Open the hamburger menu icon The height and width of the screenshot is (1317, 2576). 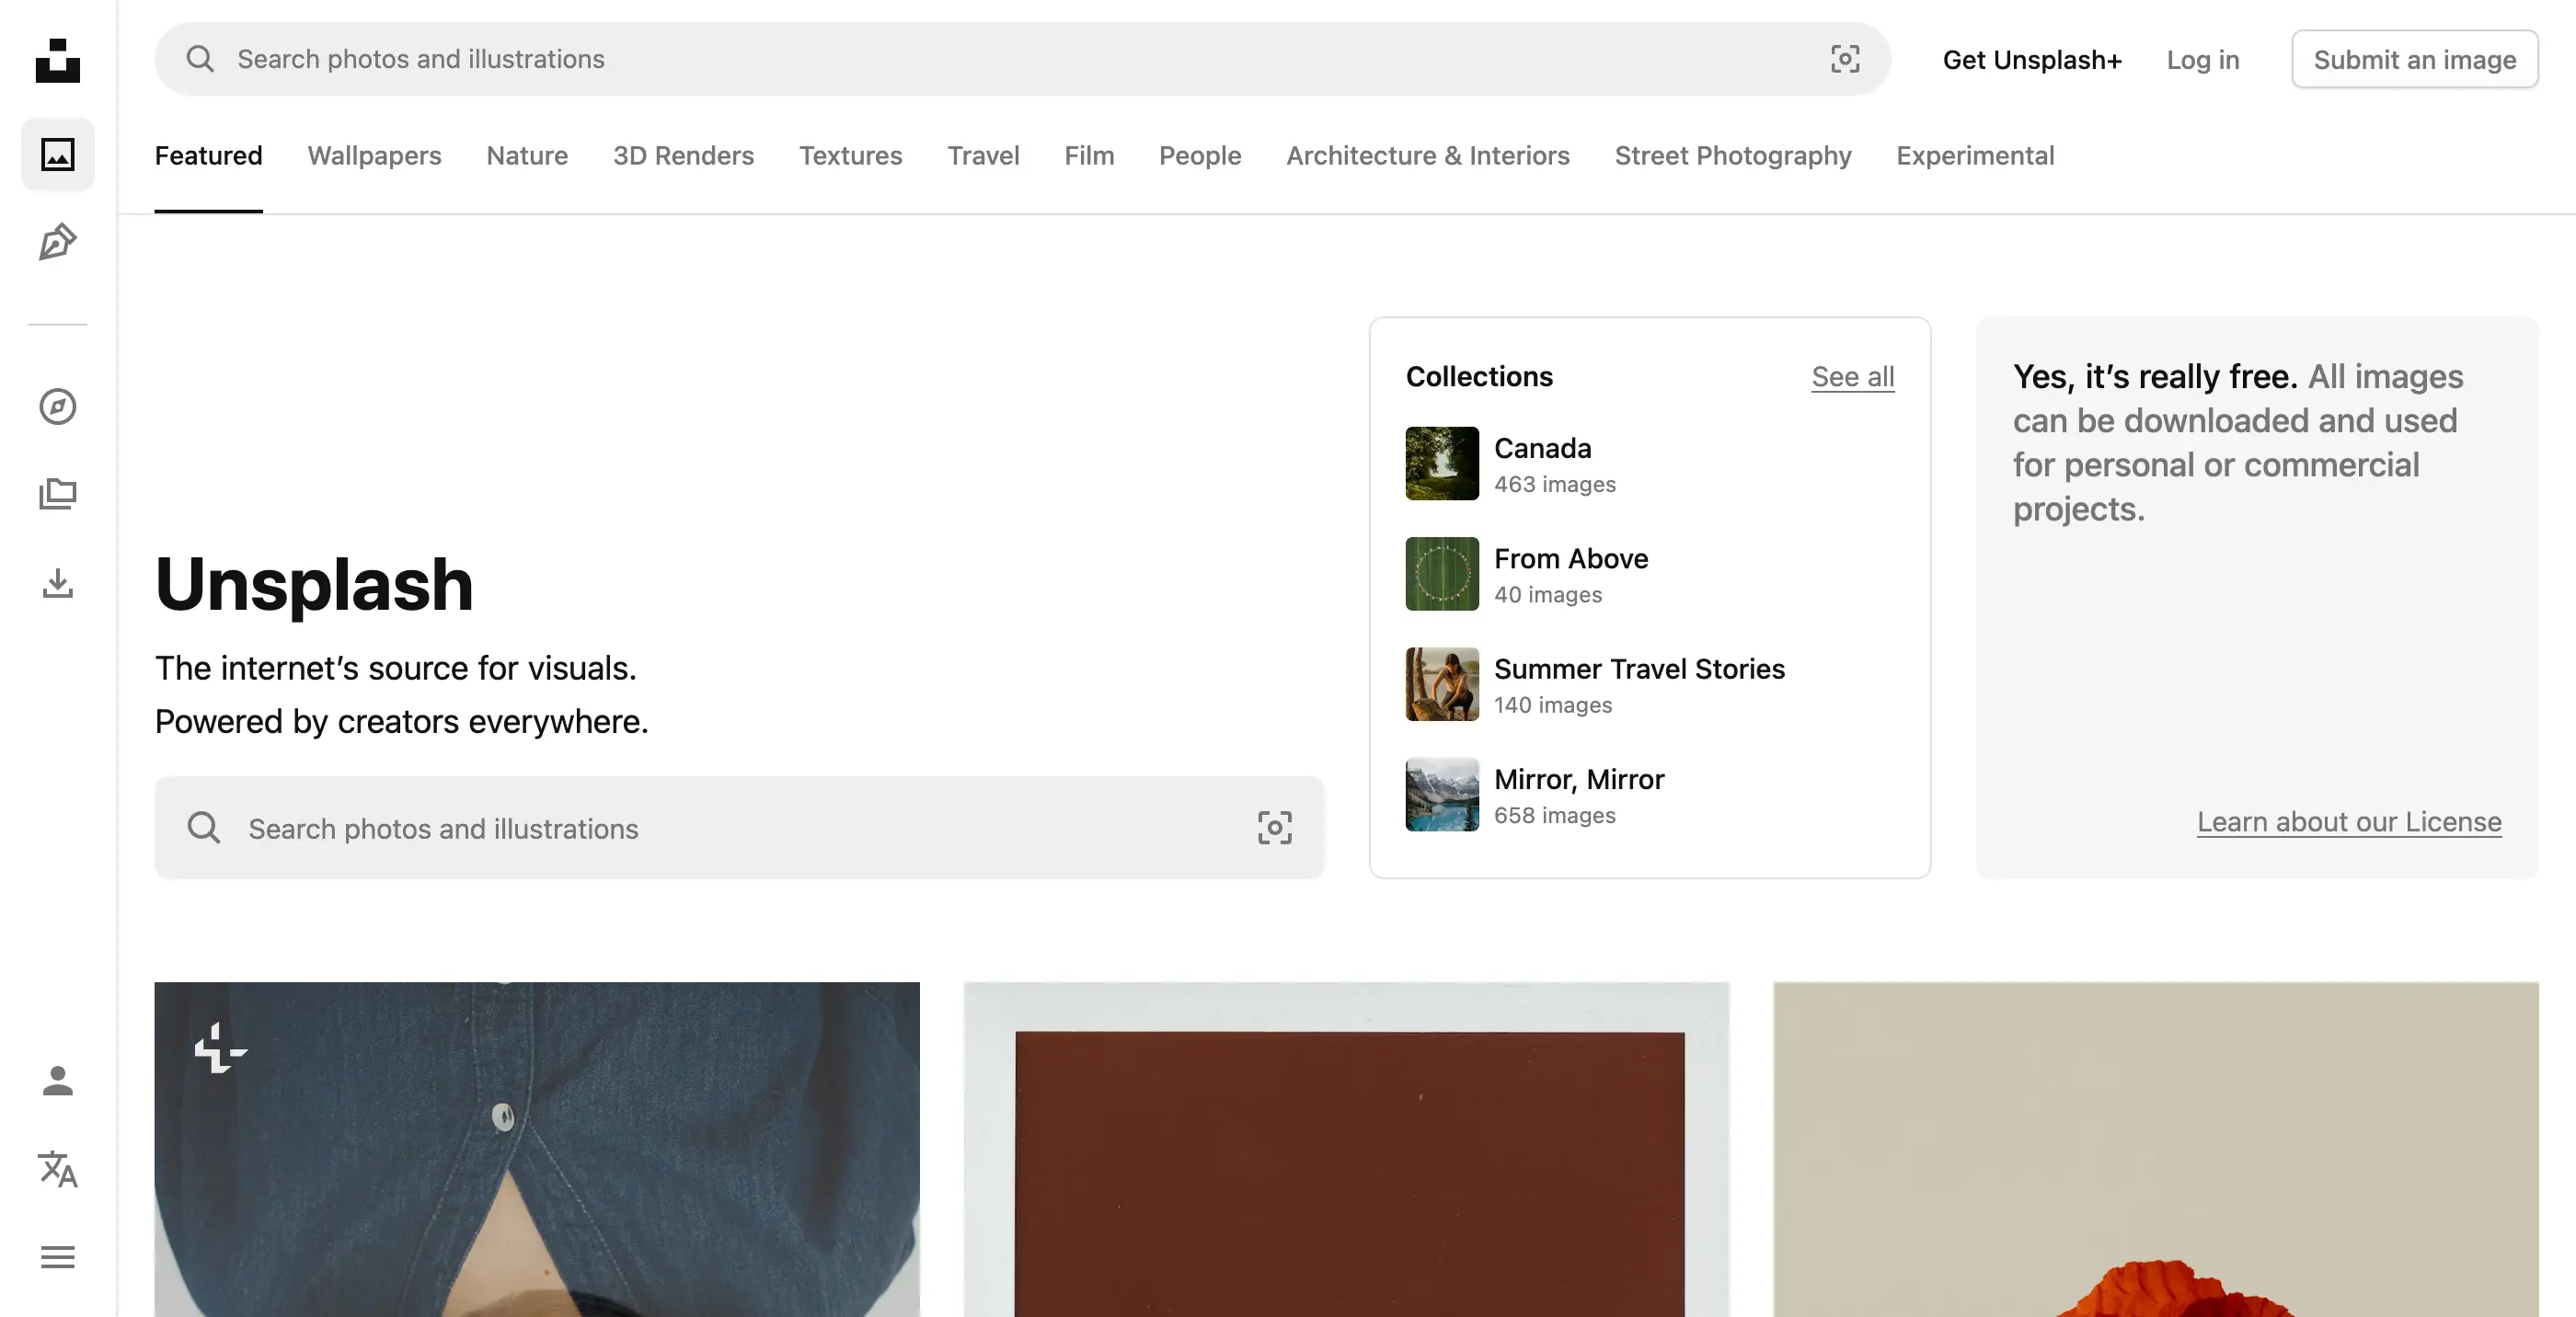pos(58,1257)
